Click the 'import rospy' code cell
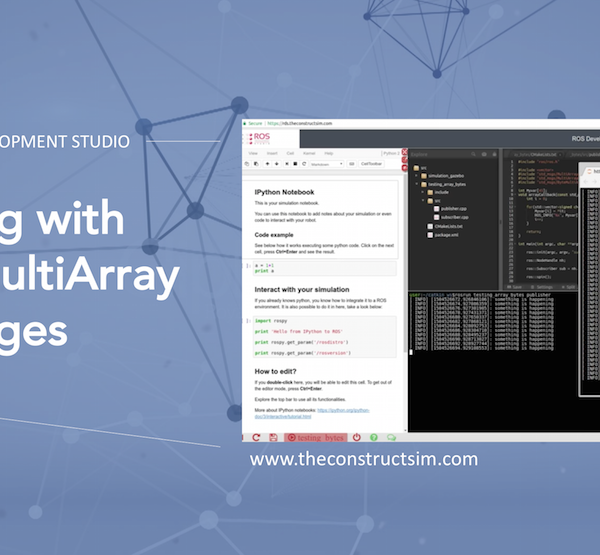Viewport: 600px width, 555px height. [324, 337]
